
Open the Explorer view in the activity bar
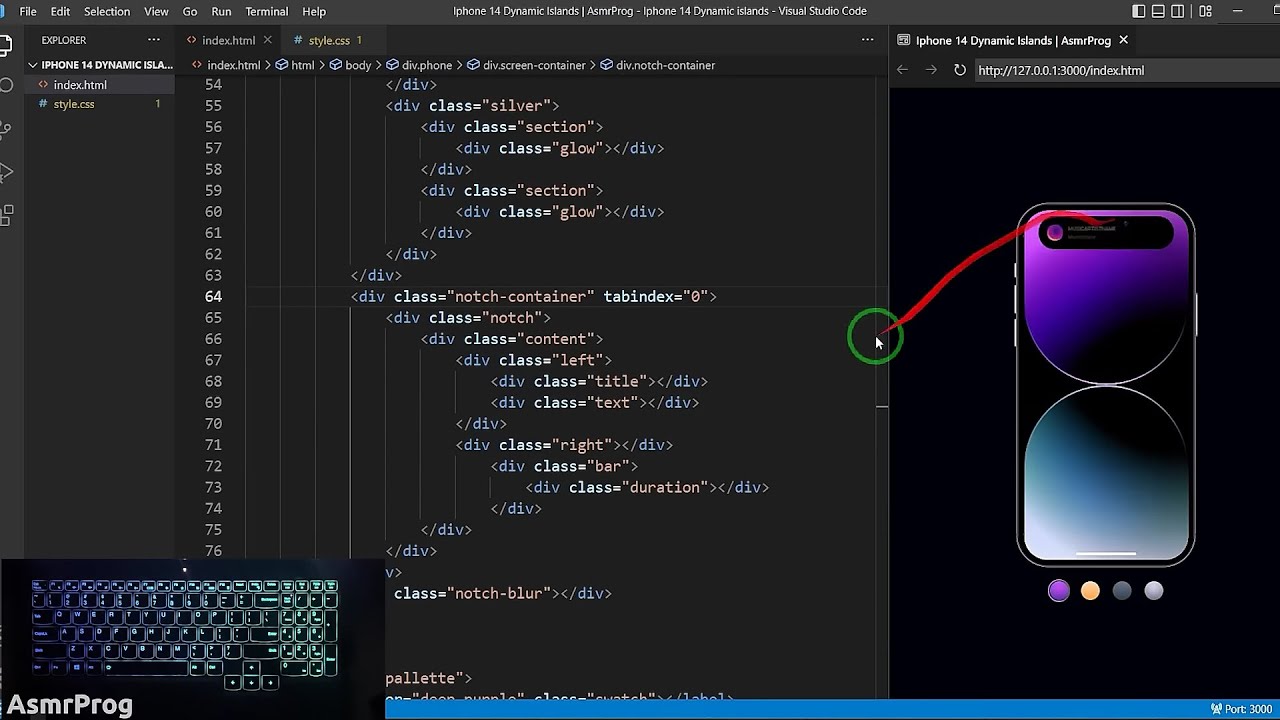(5, 45)
